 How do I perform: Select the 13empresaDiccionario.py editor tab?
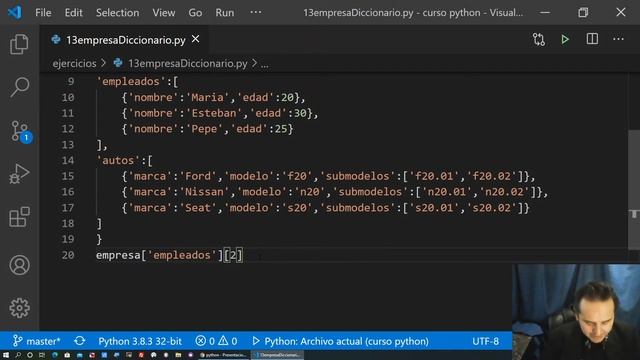124,40
